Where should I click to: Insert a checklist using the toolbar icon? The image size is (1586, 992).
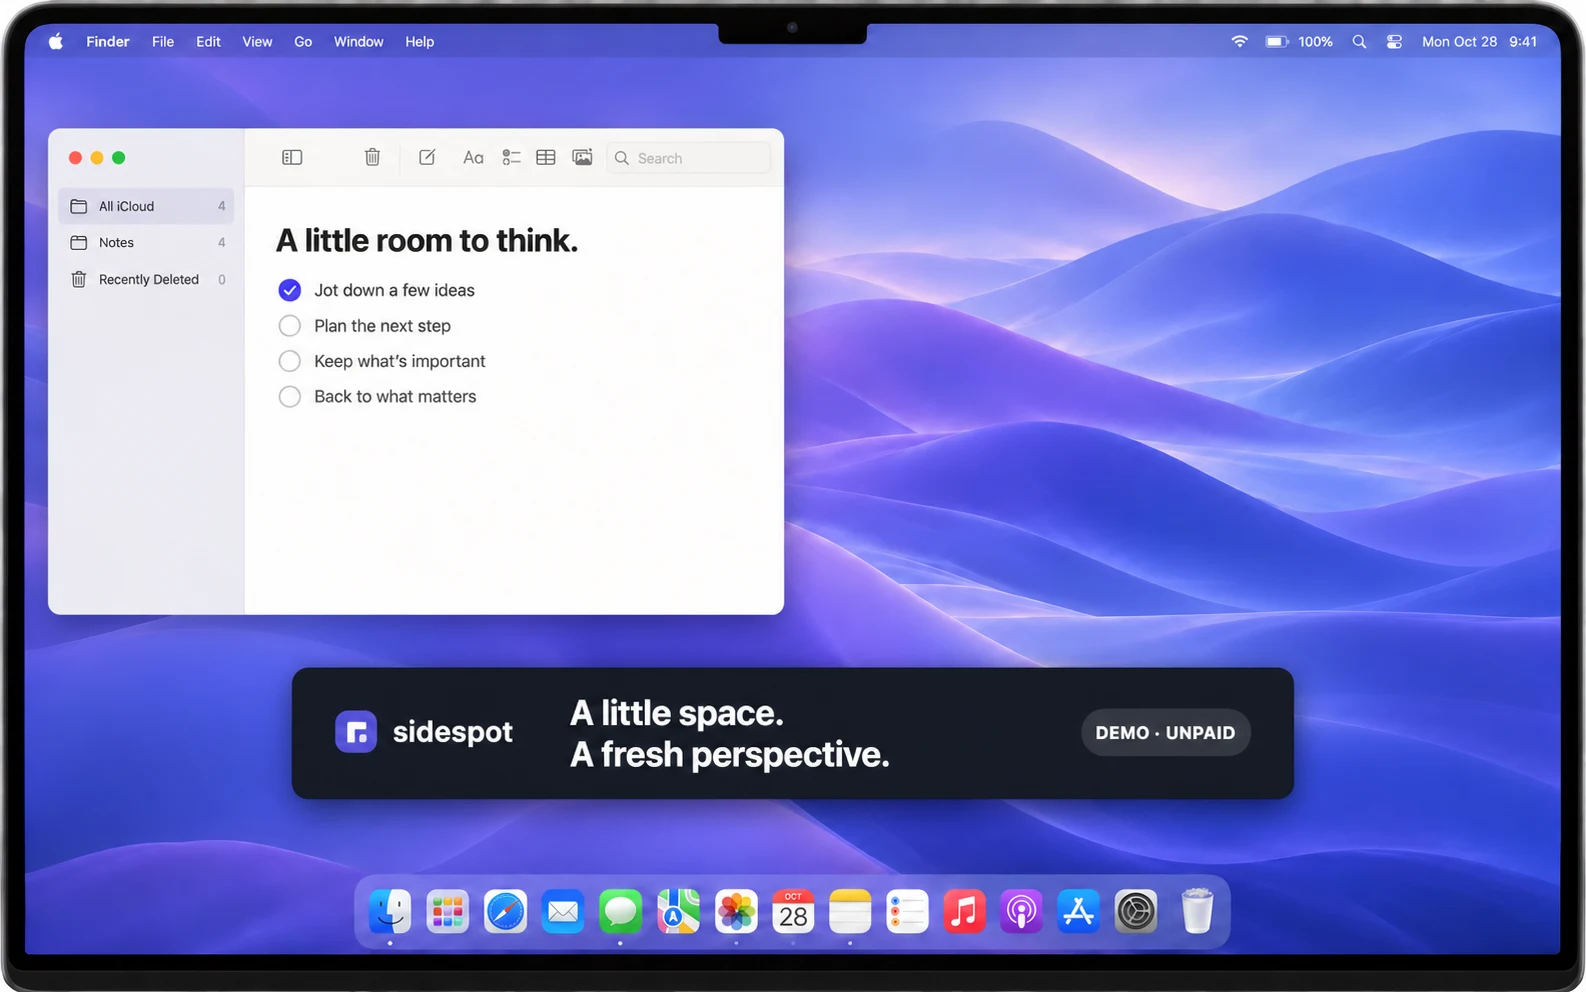[511, 157]
